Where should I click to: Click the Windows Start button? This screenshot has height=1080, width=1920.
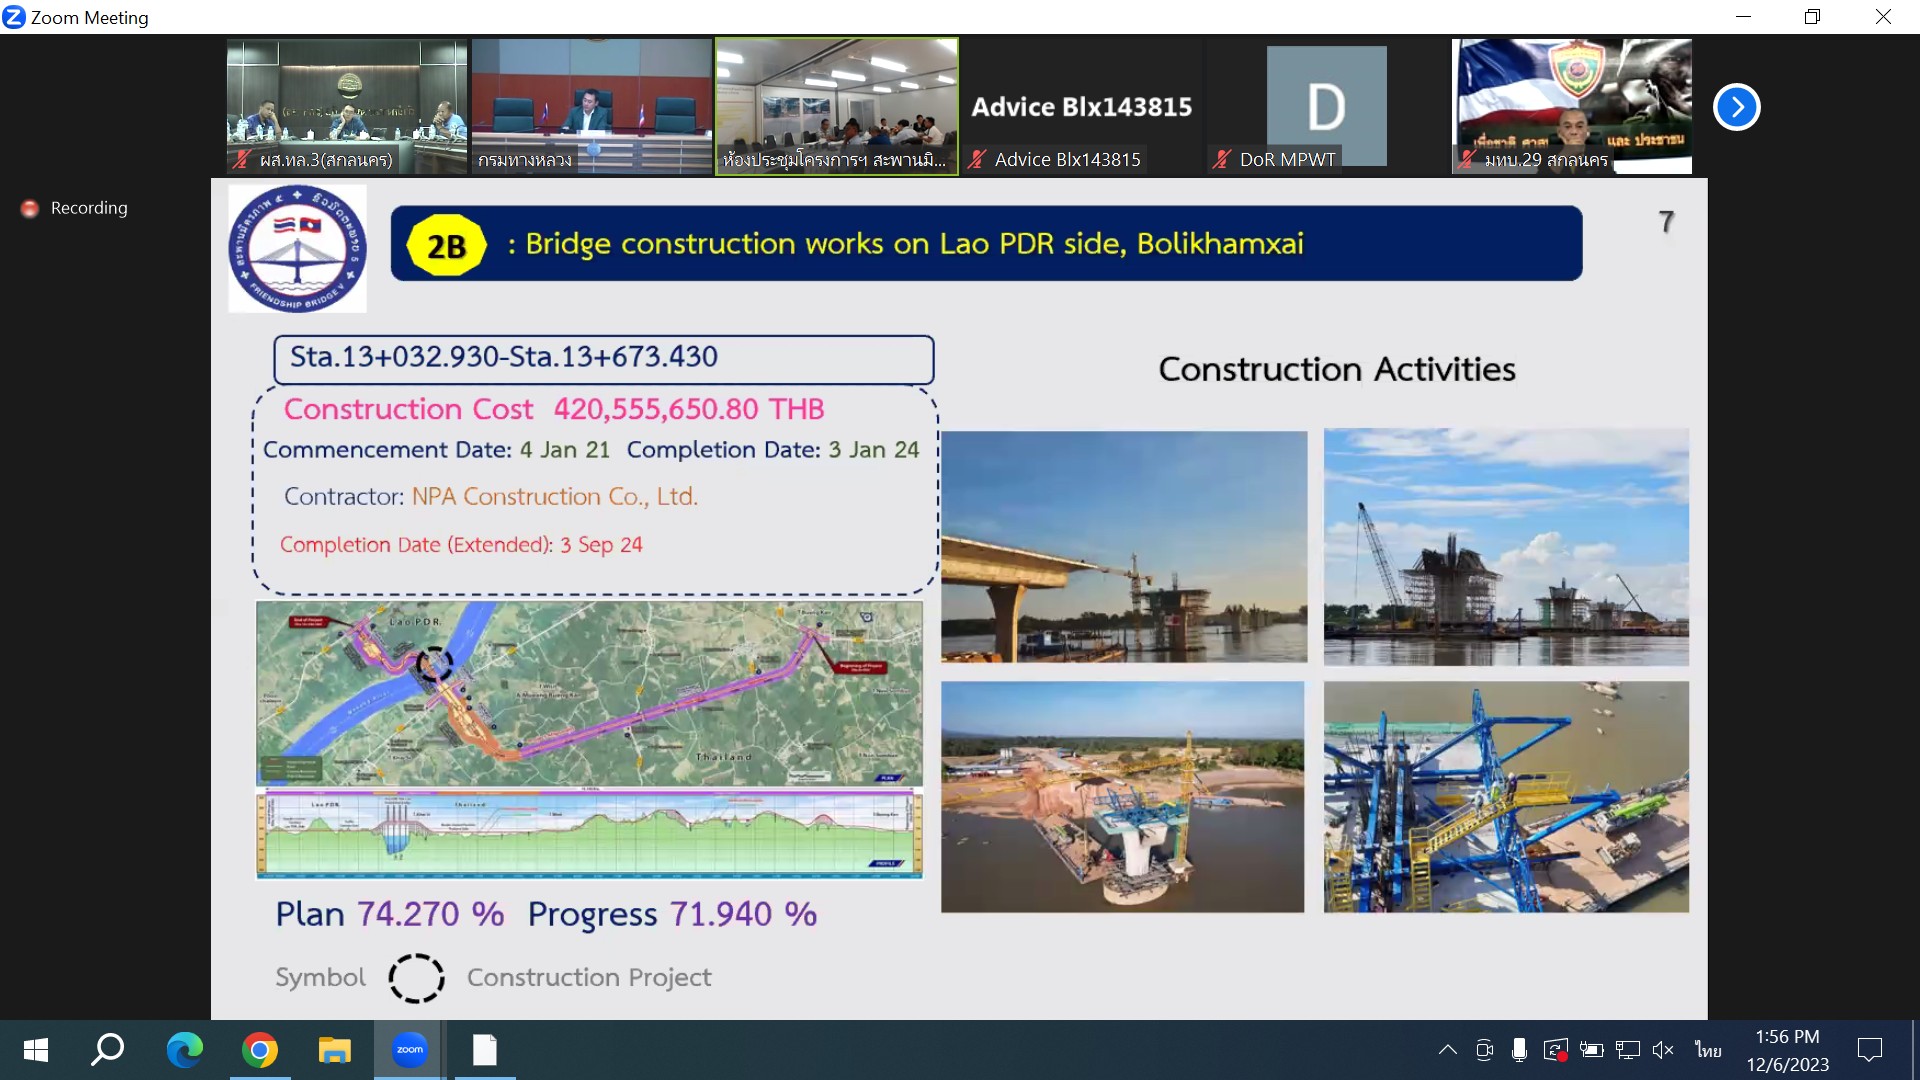(x=36, y=1050)
